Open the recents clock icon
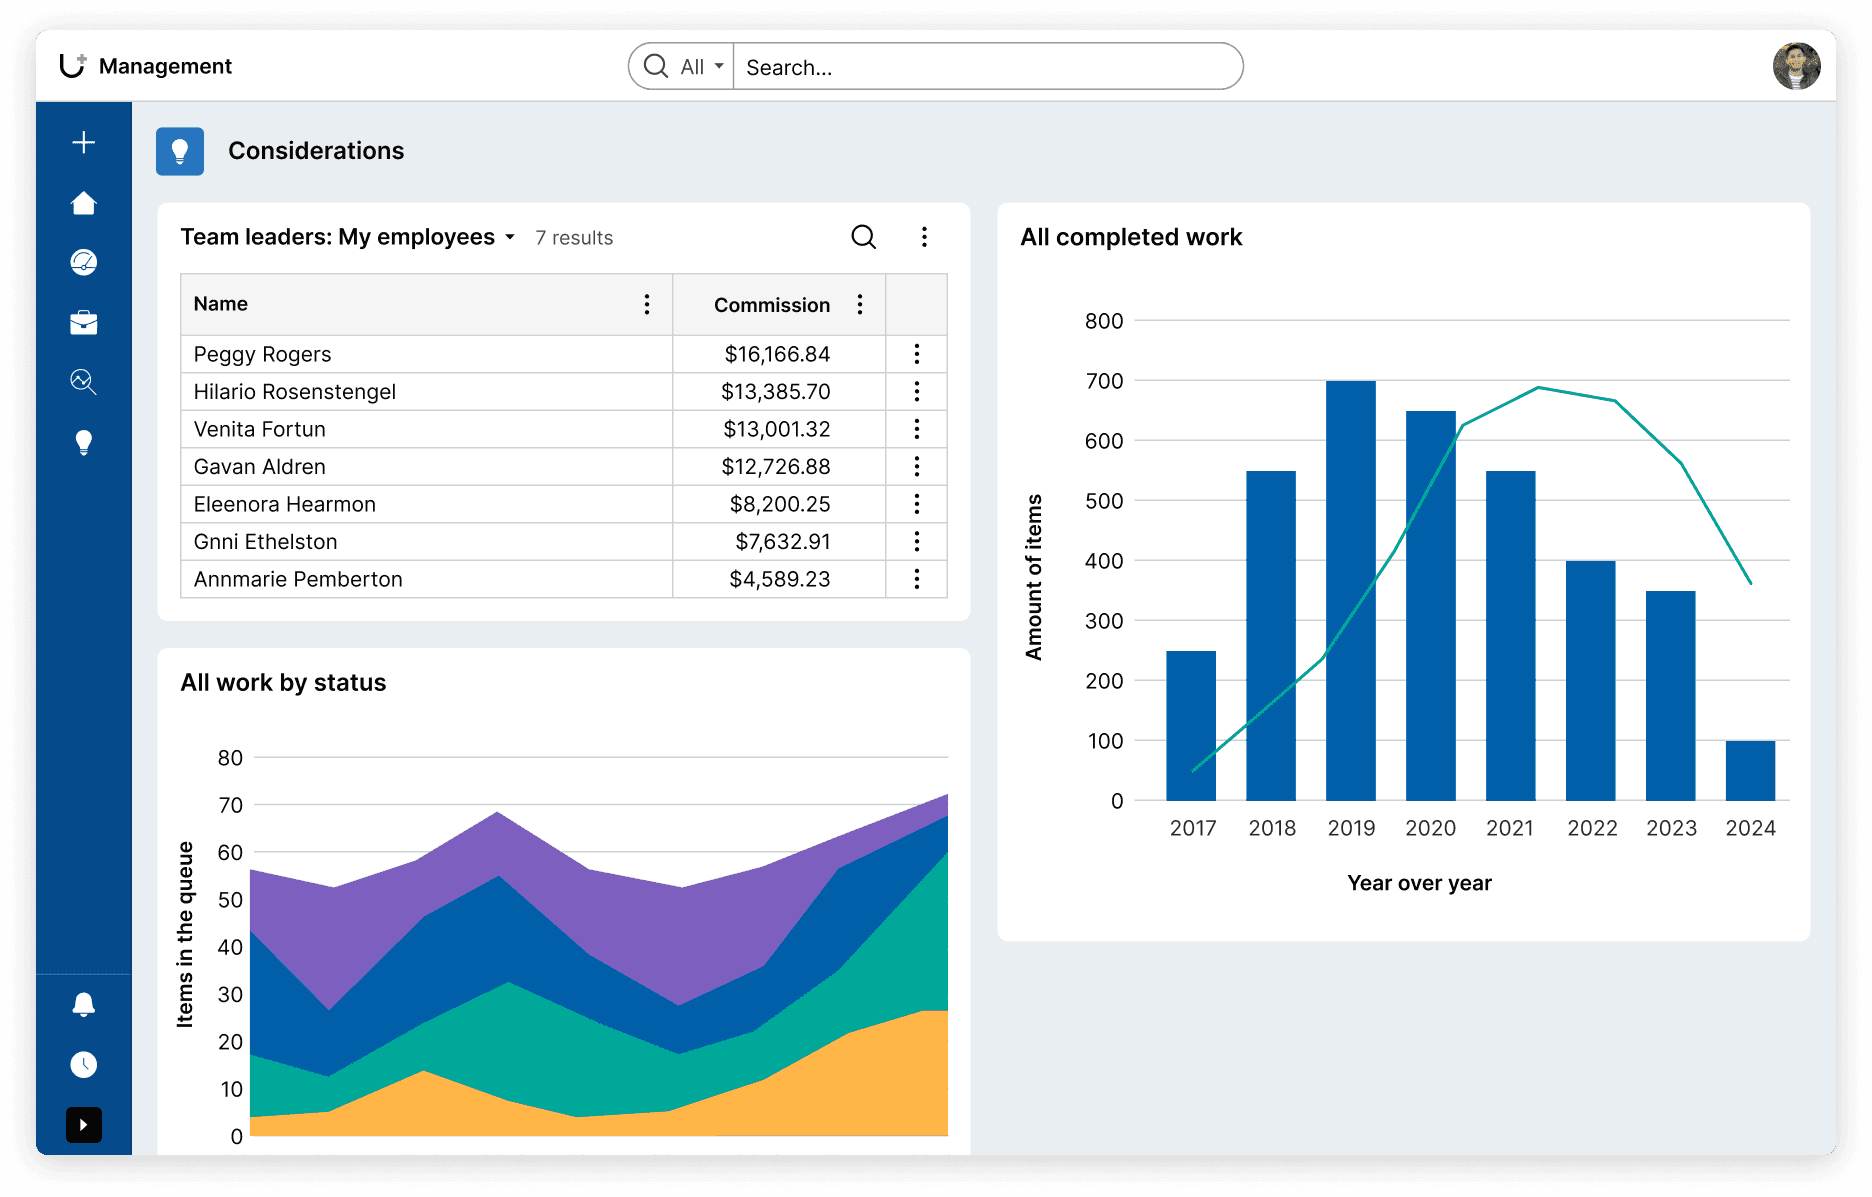Viewport: 1872px width, 1197px height. coord(84,1064)
